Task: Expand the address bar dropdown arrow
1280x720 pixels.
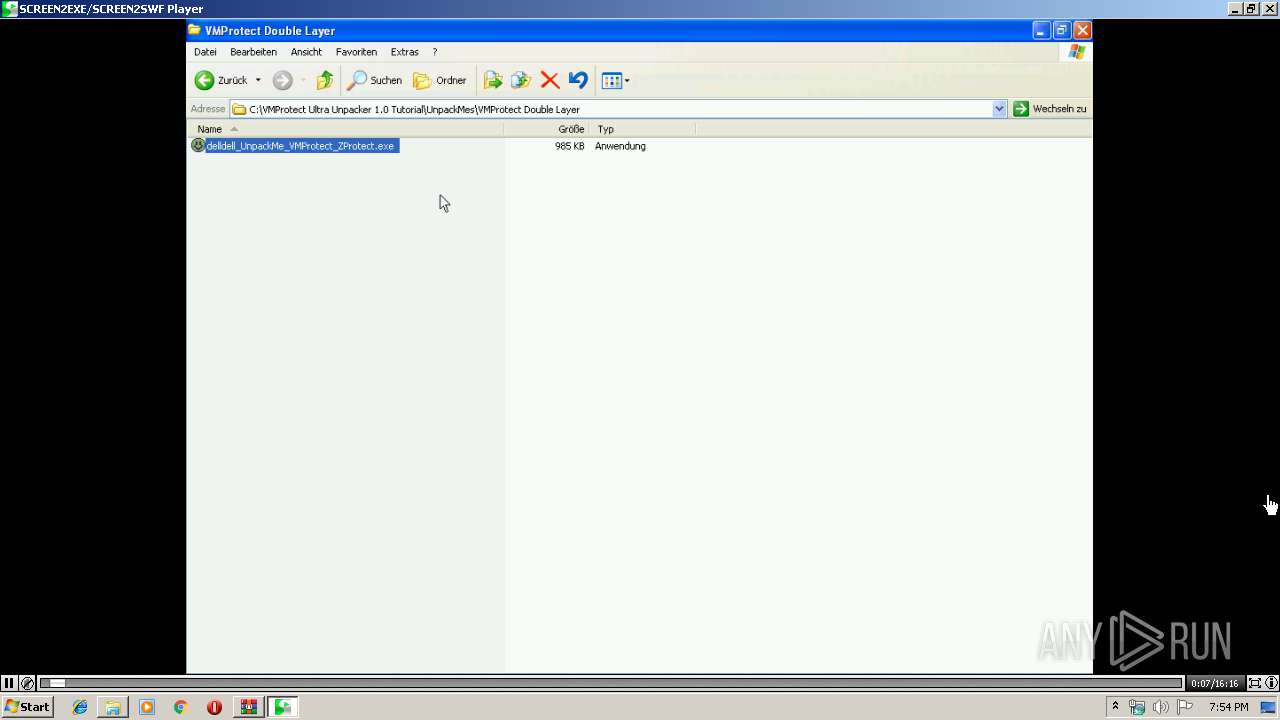Action: (x=999, y=109)
